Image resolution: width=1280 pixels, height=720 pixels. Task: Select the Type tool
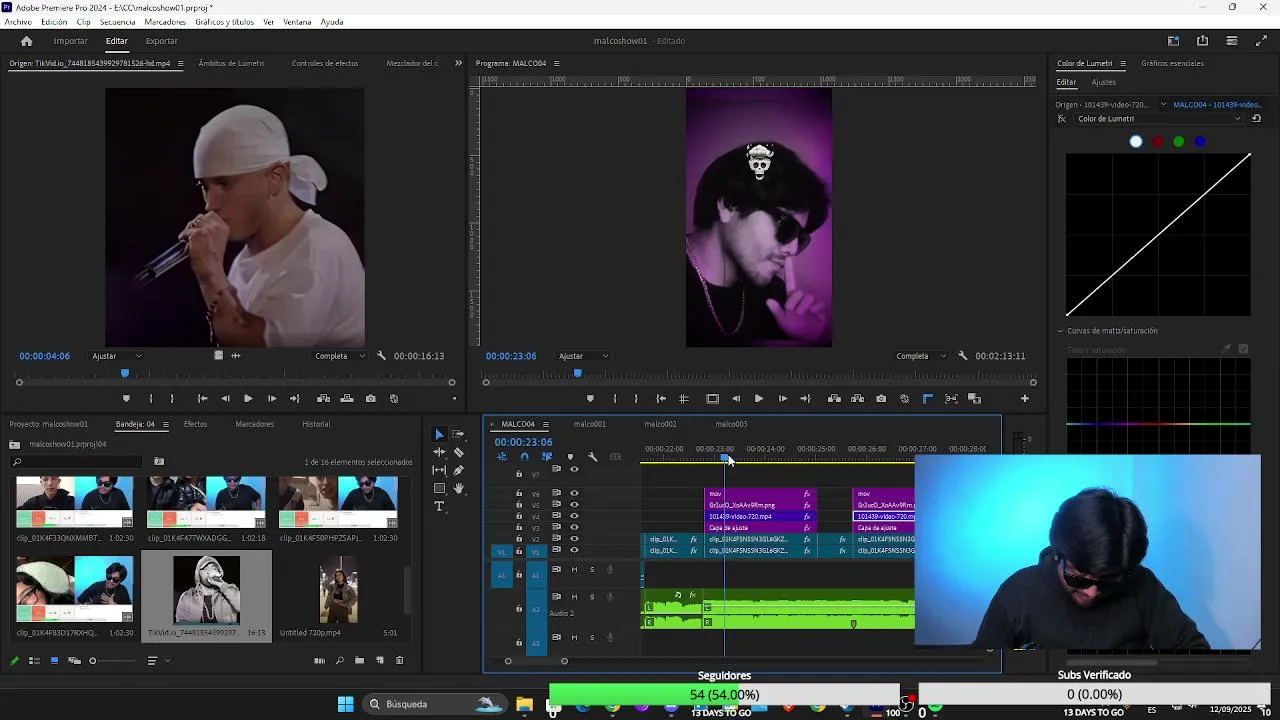point(439,507)
